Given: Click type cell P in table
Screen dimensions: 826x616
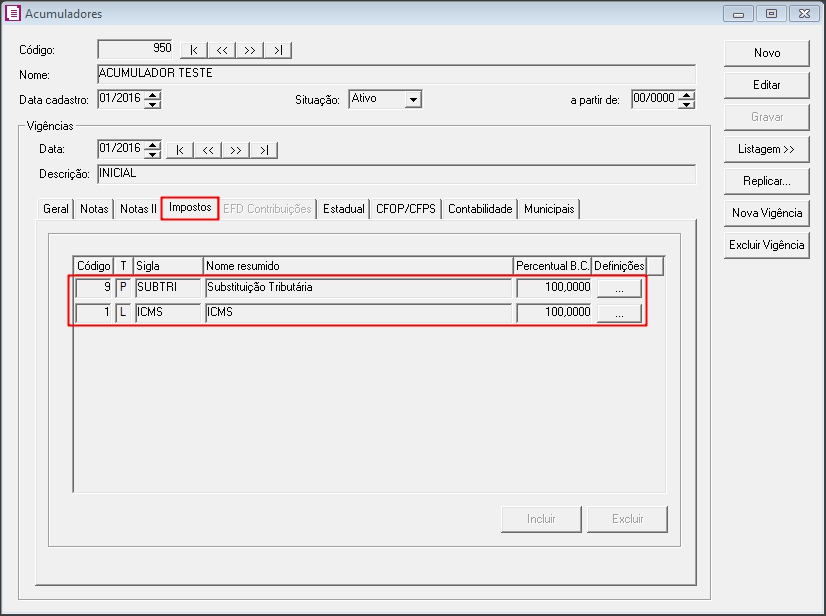Looking at the screenshot, I should pyautogui.click(x=123, y=288).
